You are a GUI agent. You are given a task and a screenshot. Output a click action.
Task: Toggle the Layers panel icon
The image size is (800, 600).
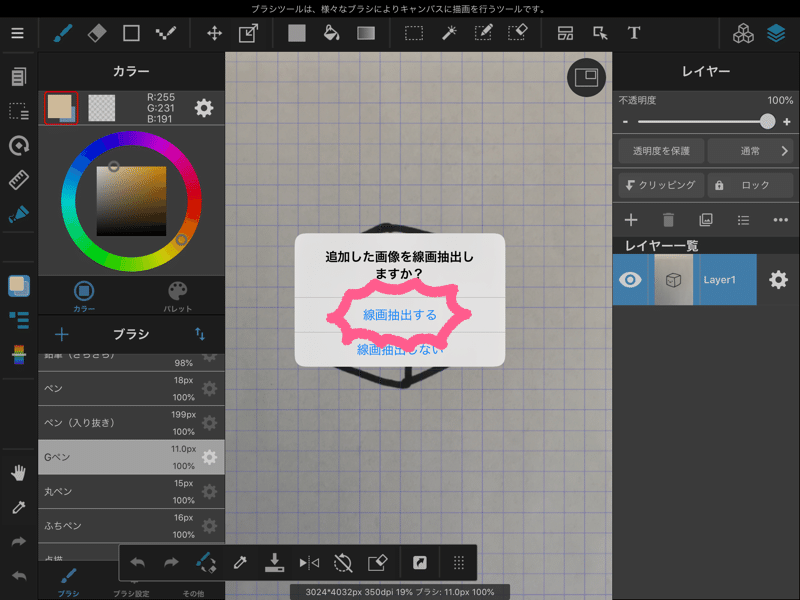[x=776, y=34]
